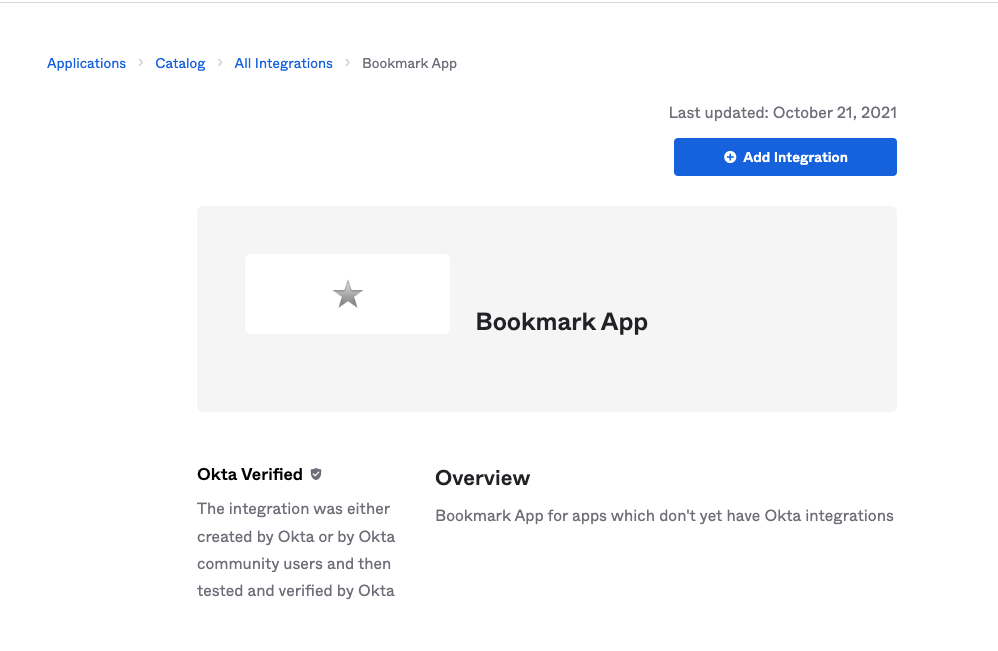Click the Overview section heading
The height and width of the screenshot is (651, 998).
[482, 478]
